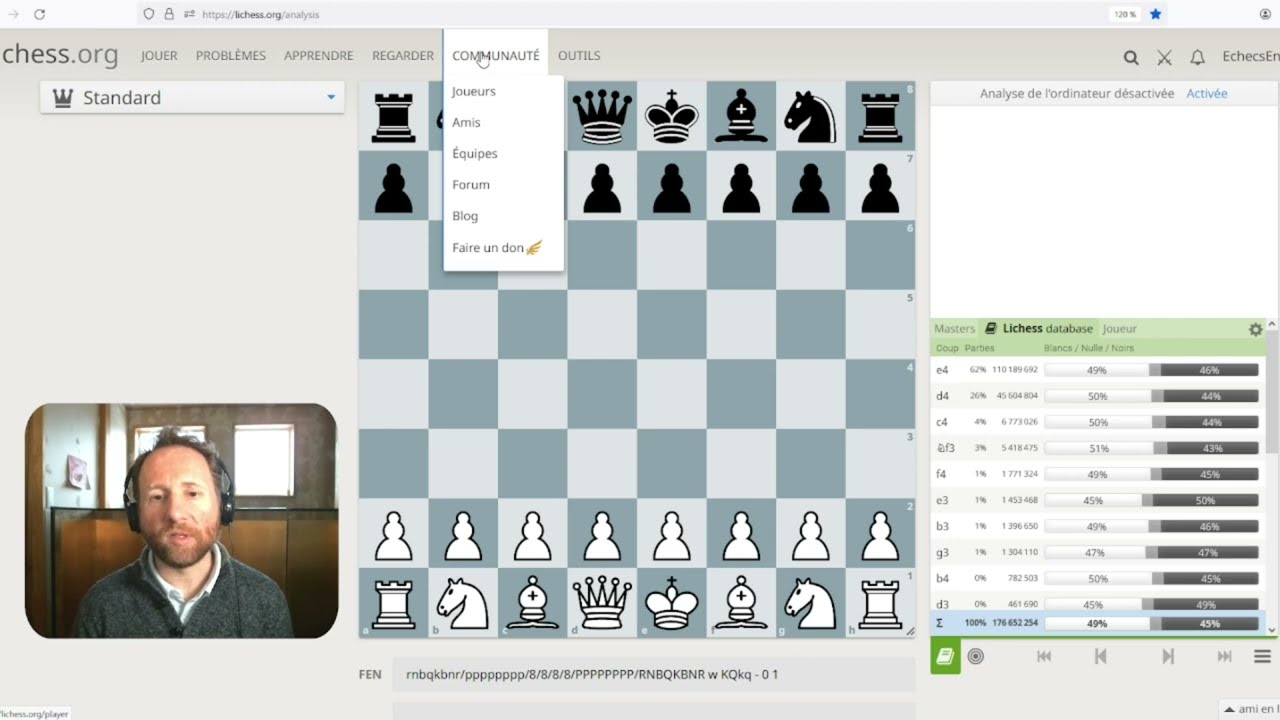Screen dimensions: 1280x720
Task: Select the white knight on b1
Action: click(463, 603)
